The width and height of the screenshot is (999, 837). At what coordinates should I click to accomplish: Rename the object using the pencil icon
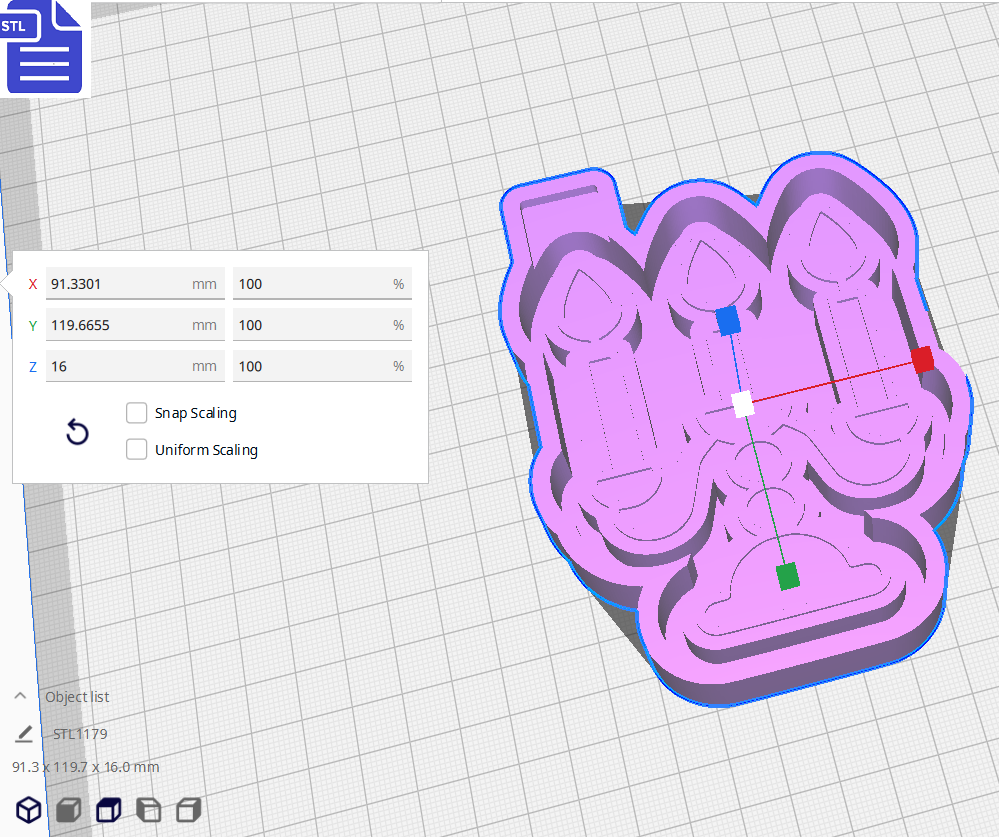point(24,733)
